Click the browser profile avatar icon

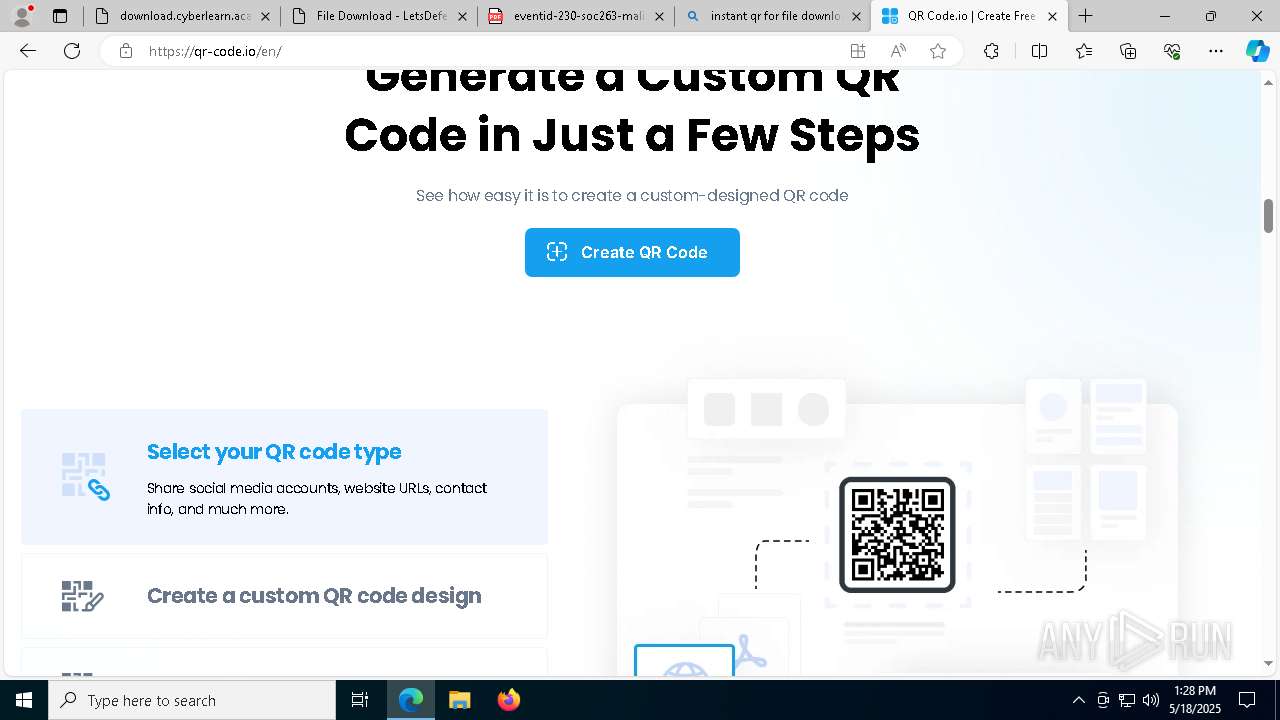[22, 16]
